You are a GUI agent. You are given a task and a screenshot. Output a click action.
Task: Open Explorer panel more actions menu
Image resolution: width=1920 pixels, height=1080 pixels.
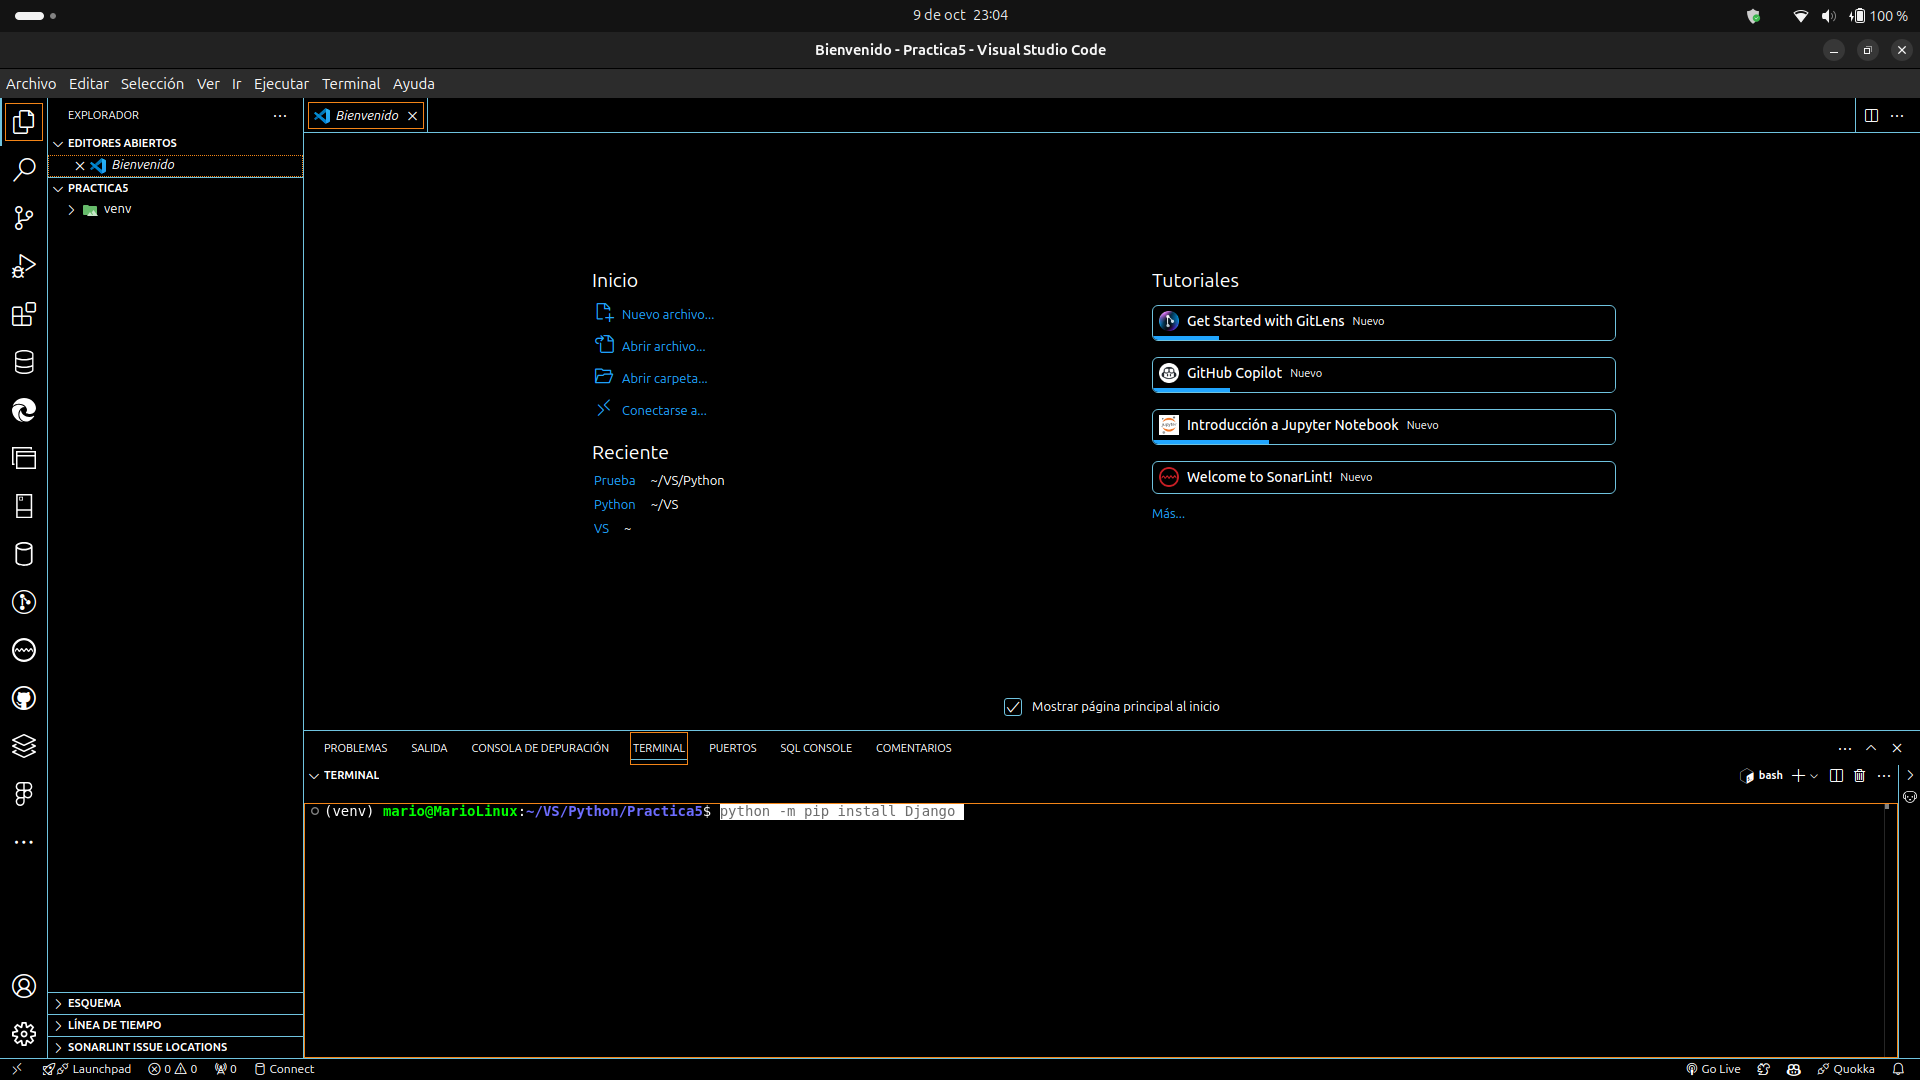click(280, 116)
